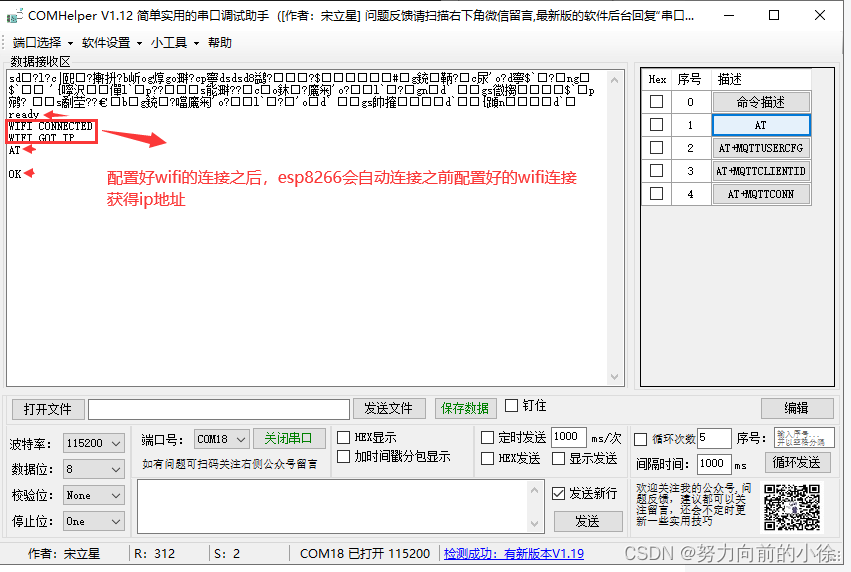Click the send text area

[x=333, y=507]
